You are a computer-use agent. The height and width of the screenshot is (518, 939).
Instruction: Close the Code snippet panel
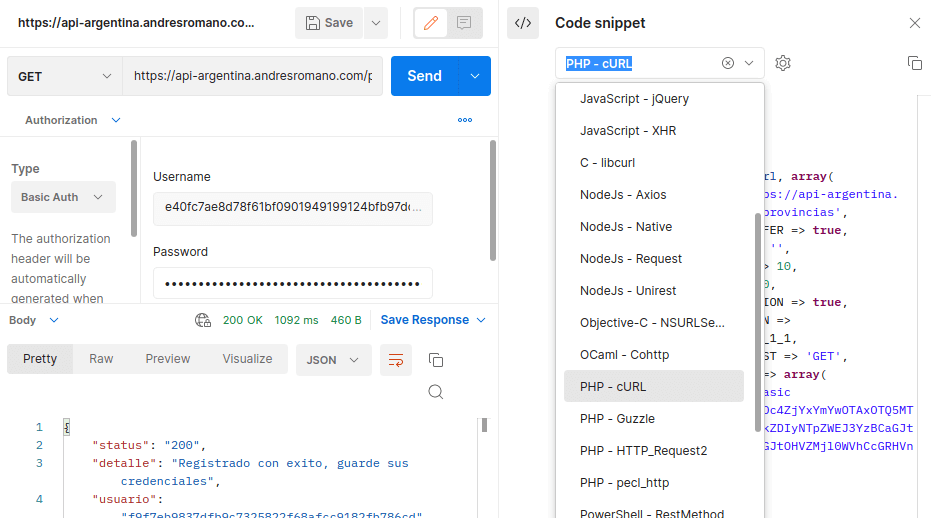(x=914, y=23)
